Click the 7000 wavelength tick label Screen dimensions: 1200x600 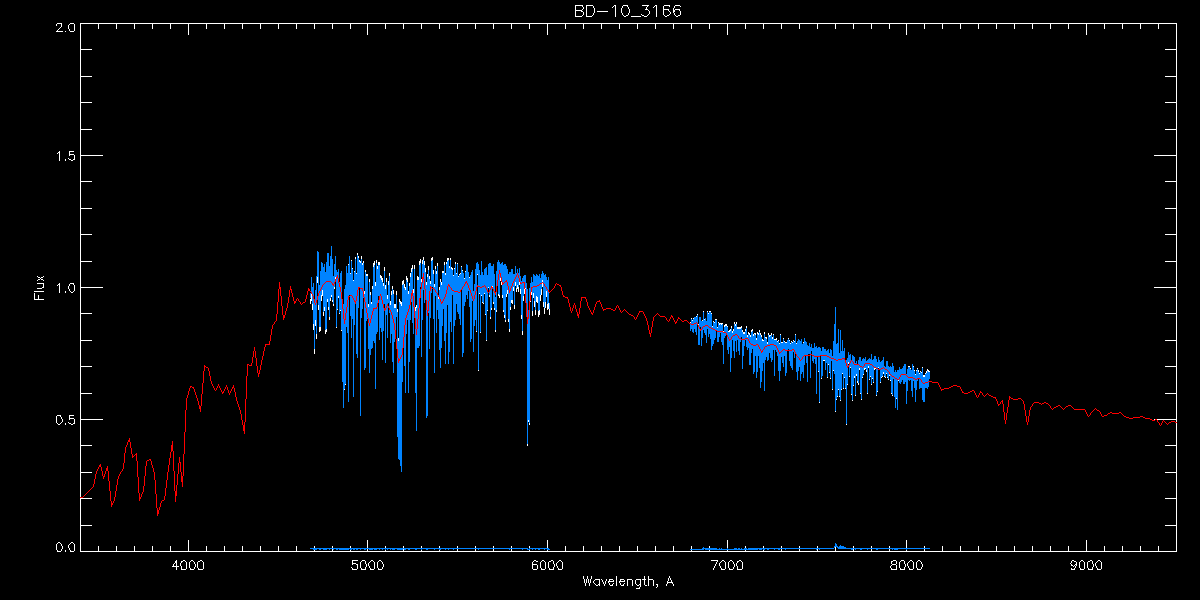click(727, 564)
